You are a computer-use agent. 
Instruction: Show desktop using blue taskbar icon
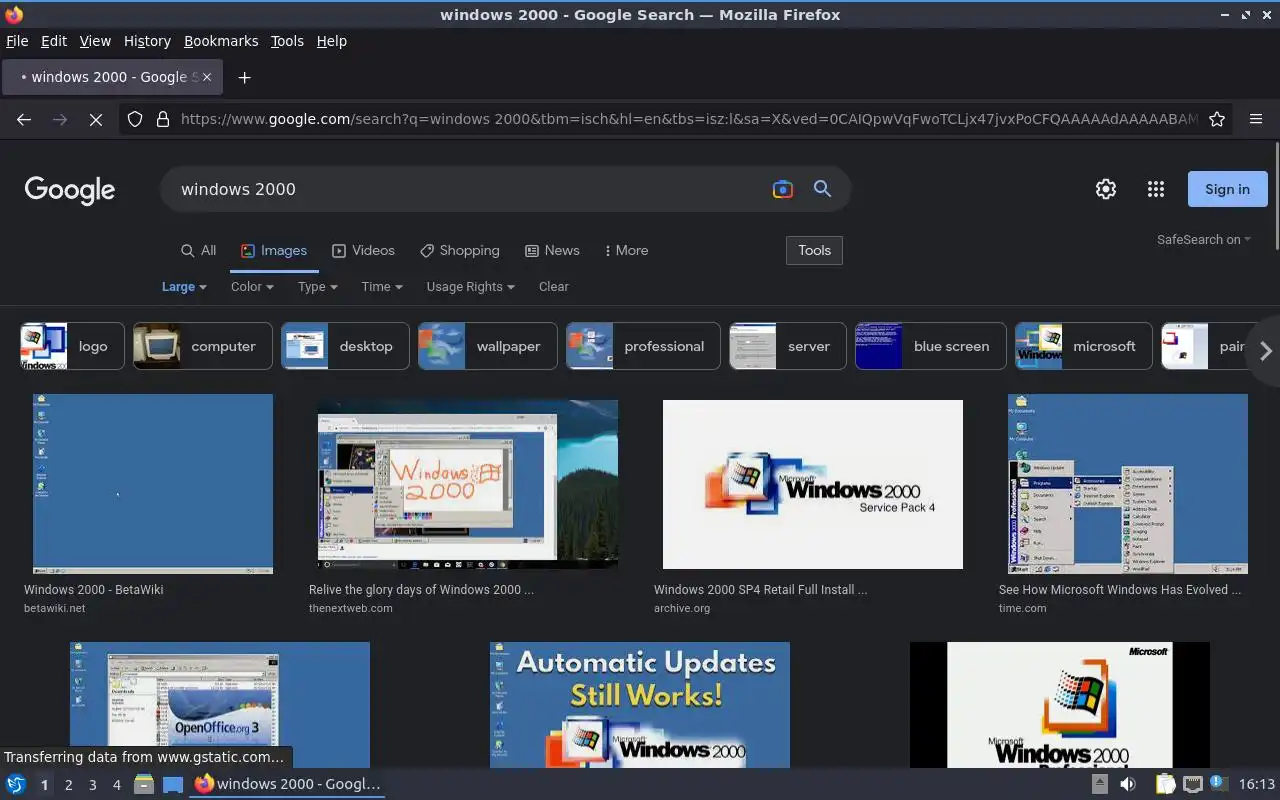click(173, 784)
